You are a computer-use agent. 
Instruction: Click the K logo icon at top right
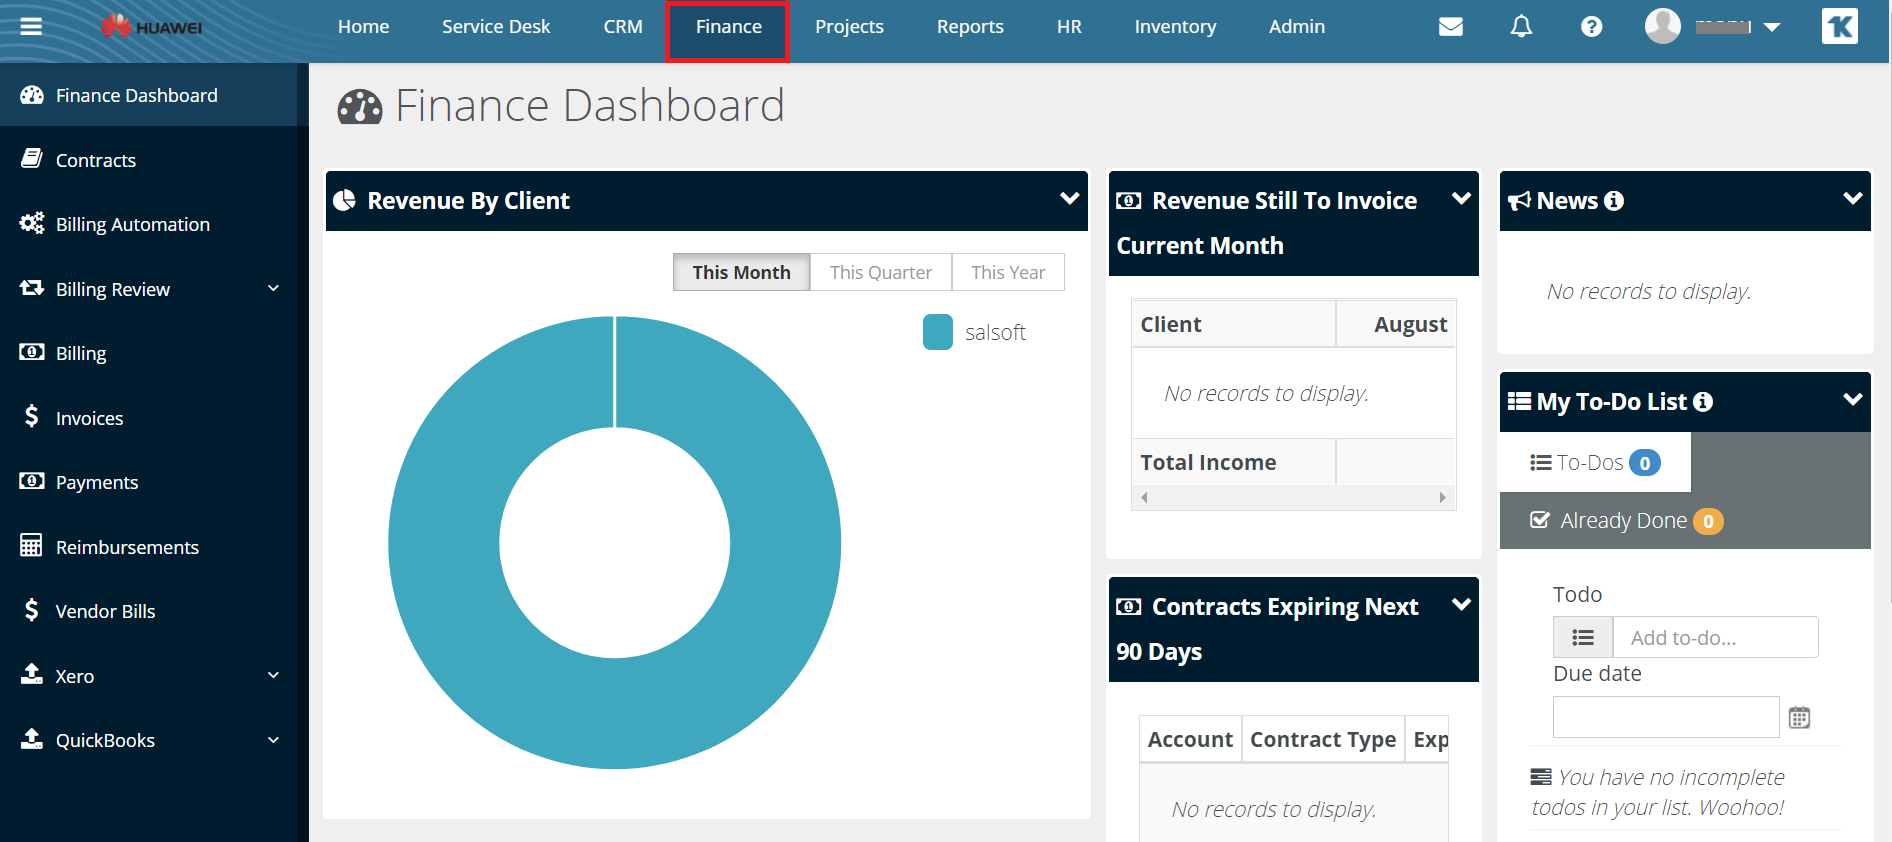1839,27
